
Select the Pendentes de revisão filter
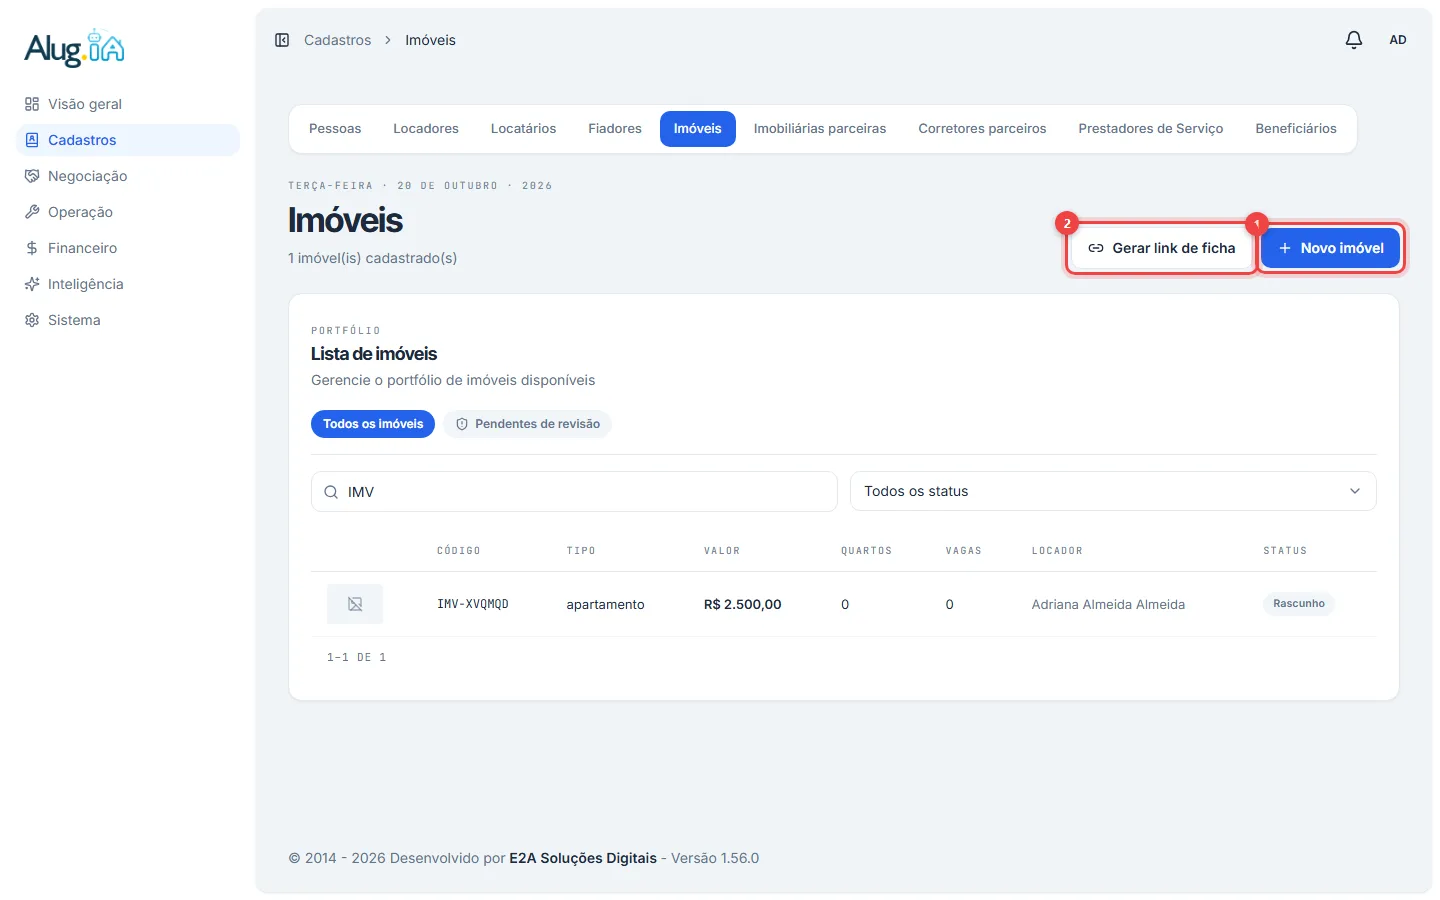click(x=527, y=424)
